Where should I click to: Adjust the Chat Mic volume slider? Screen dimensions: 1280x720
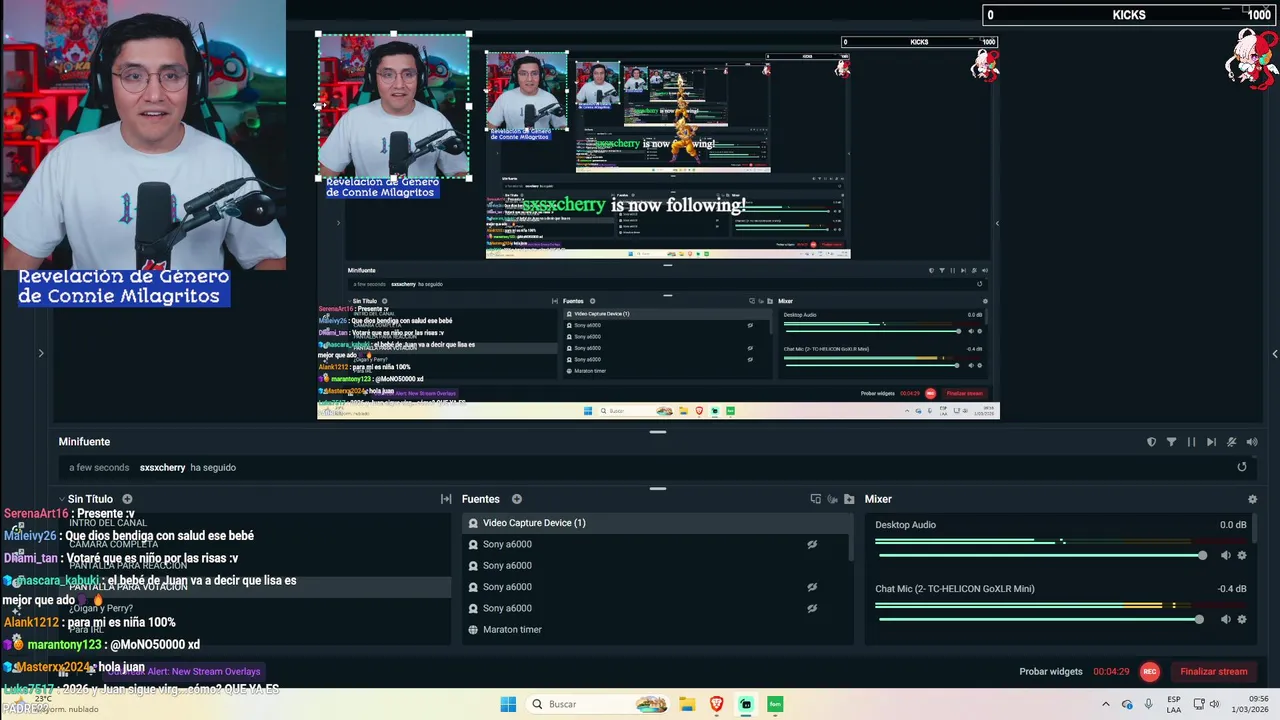(x=1040, y=619)
